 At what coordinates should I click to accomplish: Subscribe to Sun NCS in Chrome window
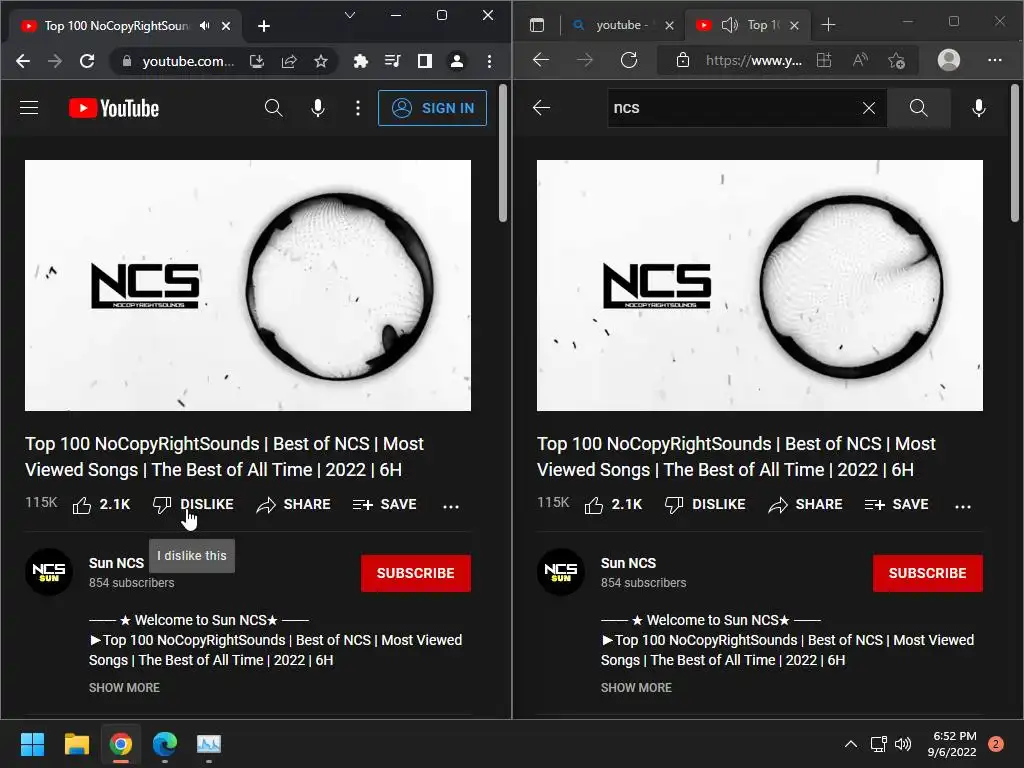(416, 573)
